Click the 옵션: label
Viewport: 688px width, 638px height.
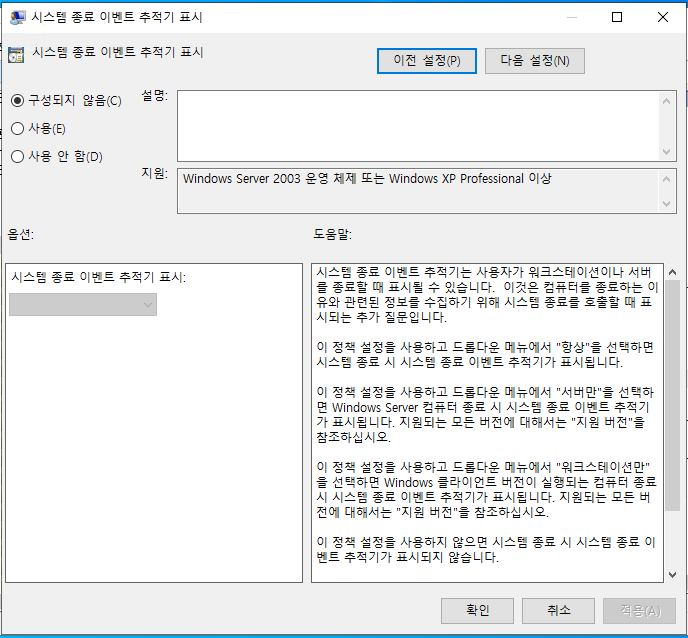pos(21,234)
